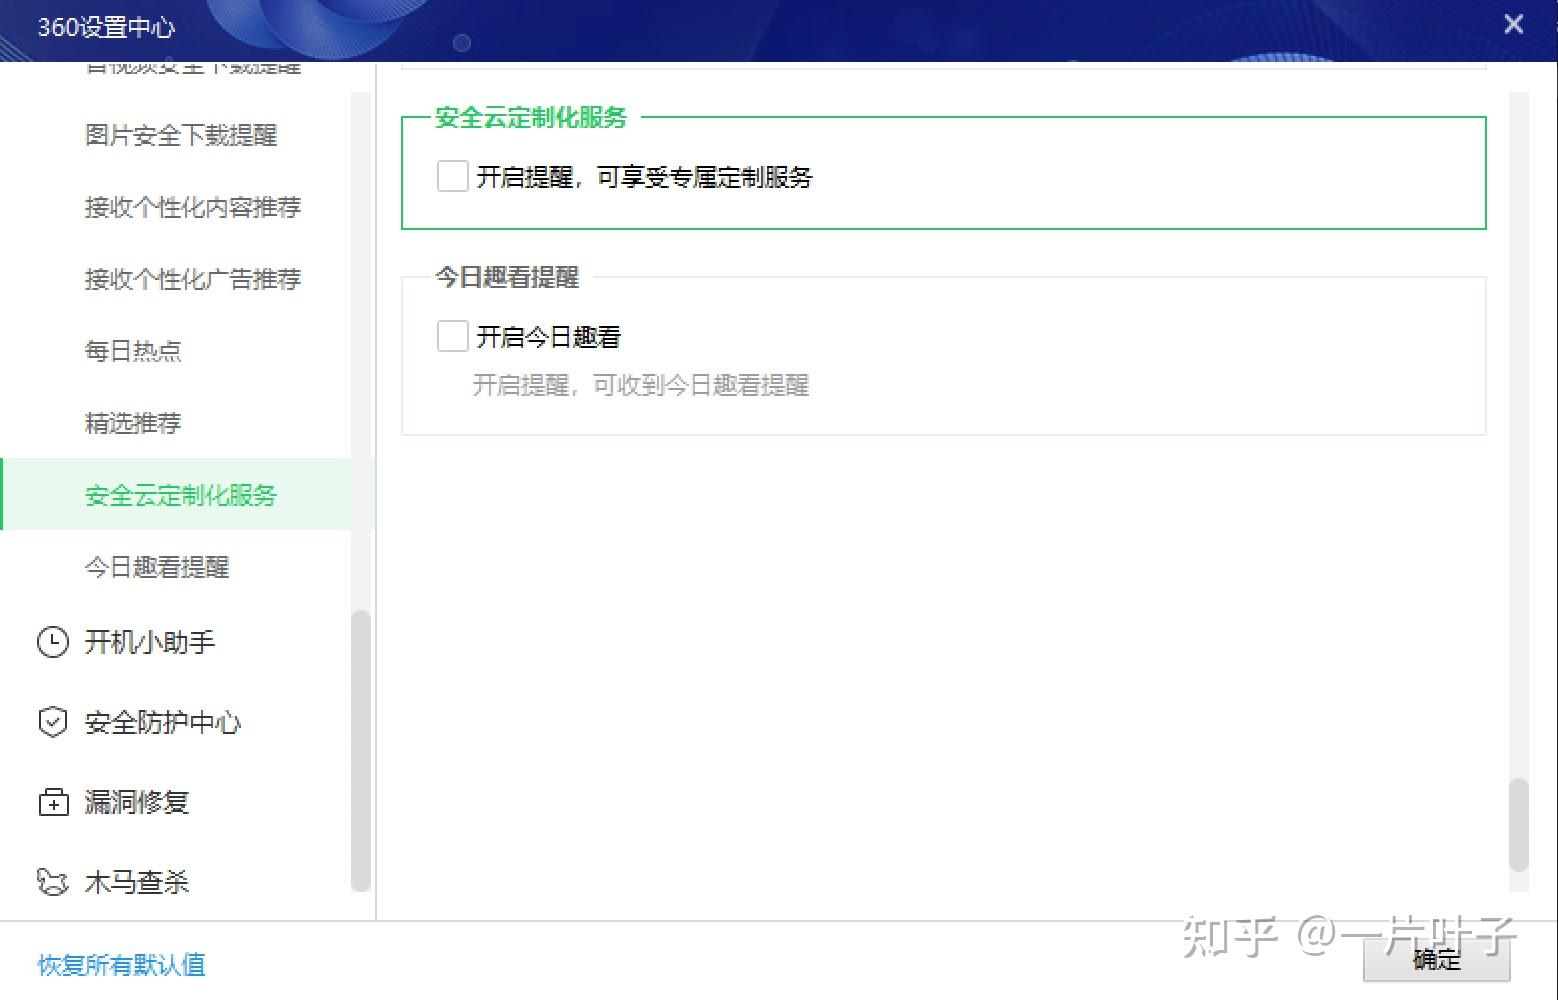
Task: Click the sidebar vertical scrollbar thumb
Action: tap(361, 750)
